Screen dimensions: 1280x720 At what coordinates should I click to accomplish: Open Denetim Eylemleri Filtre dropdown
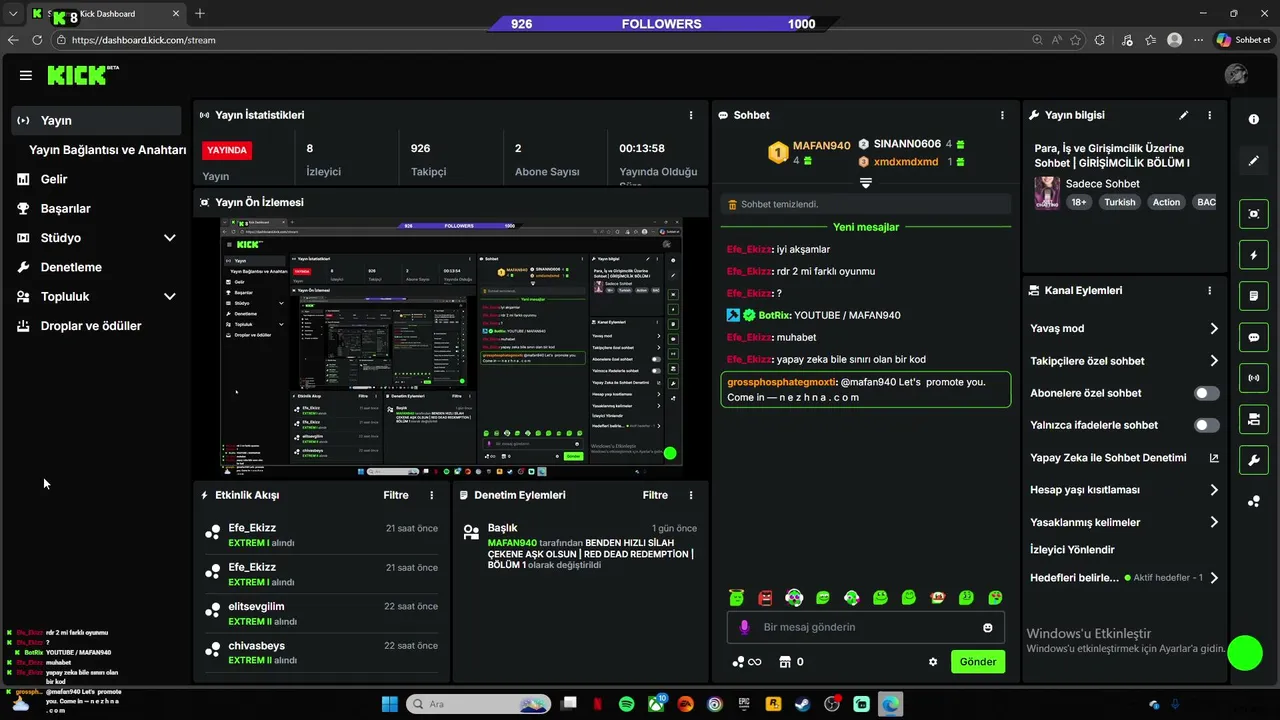pyautogui.click(x=655, y=495)
